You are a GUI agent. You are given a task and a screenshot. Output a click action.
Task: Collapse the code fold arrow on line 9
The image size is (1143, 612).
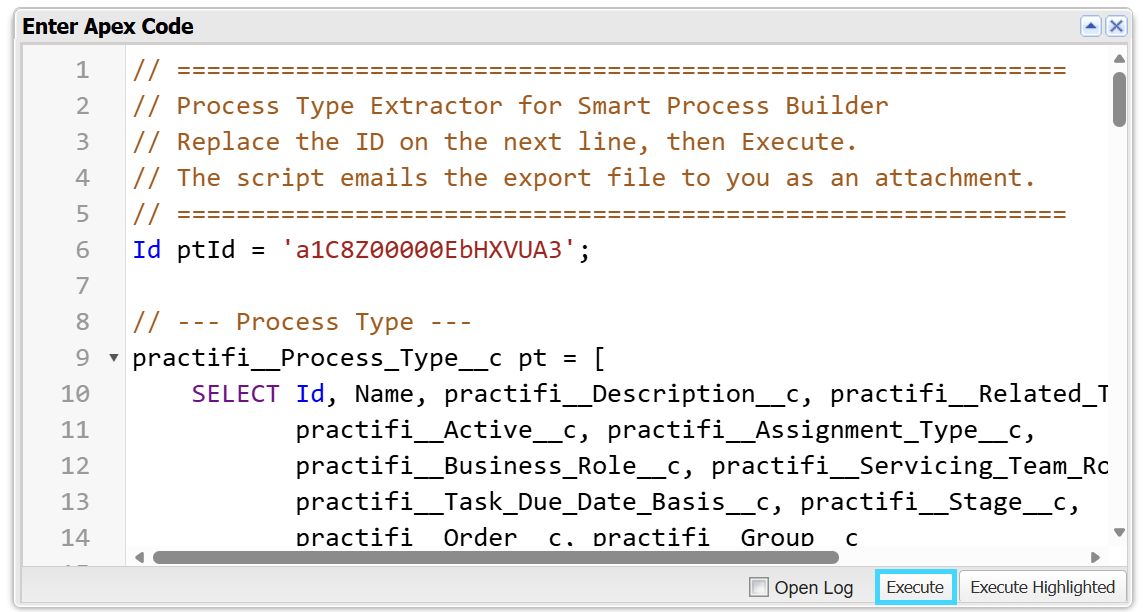[114, 358]
